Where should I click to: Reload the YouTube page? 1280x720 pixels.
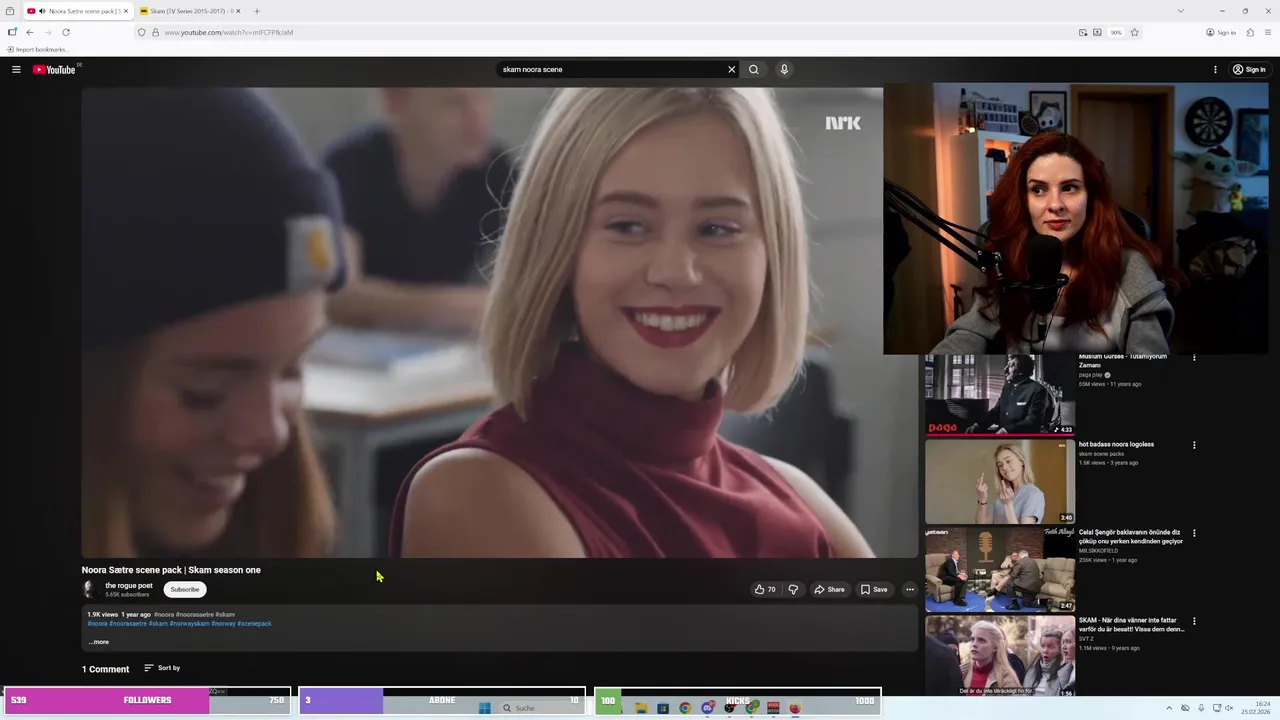(x=66, y=32)
